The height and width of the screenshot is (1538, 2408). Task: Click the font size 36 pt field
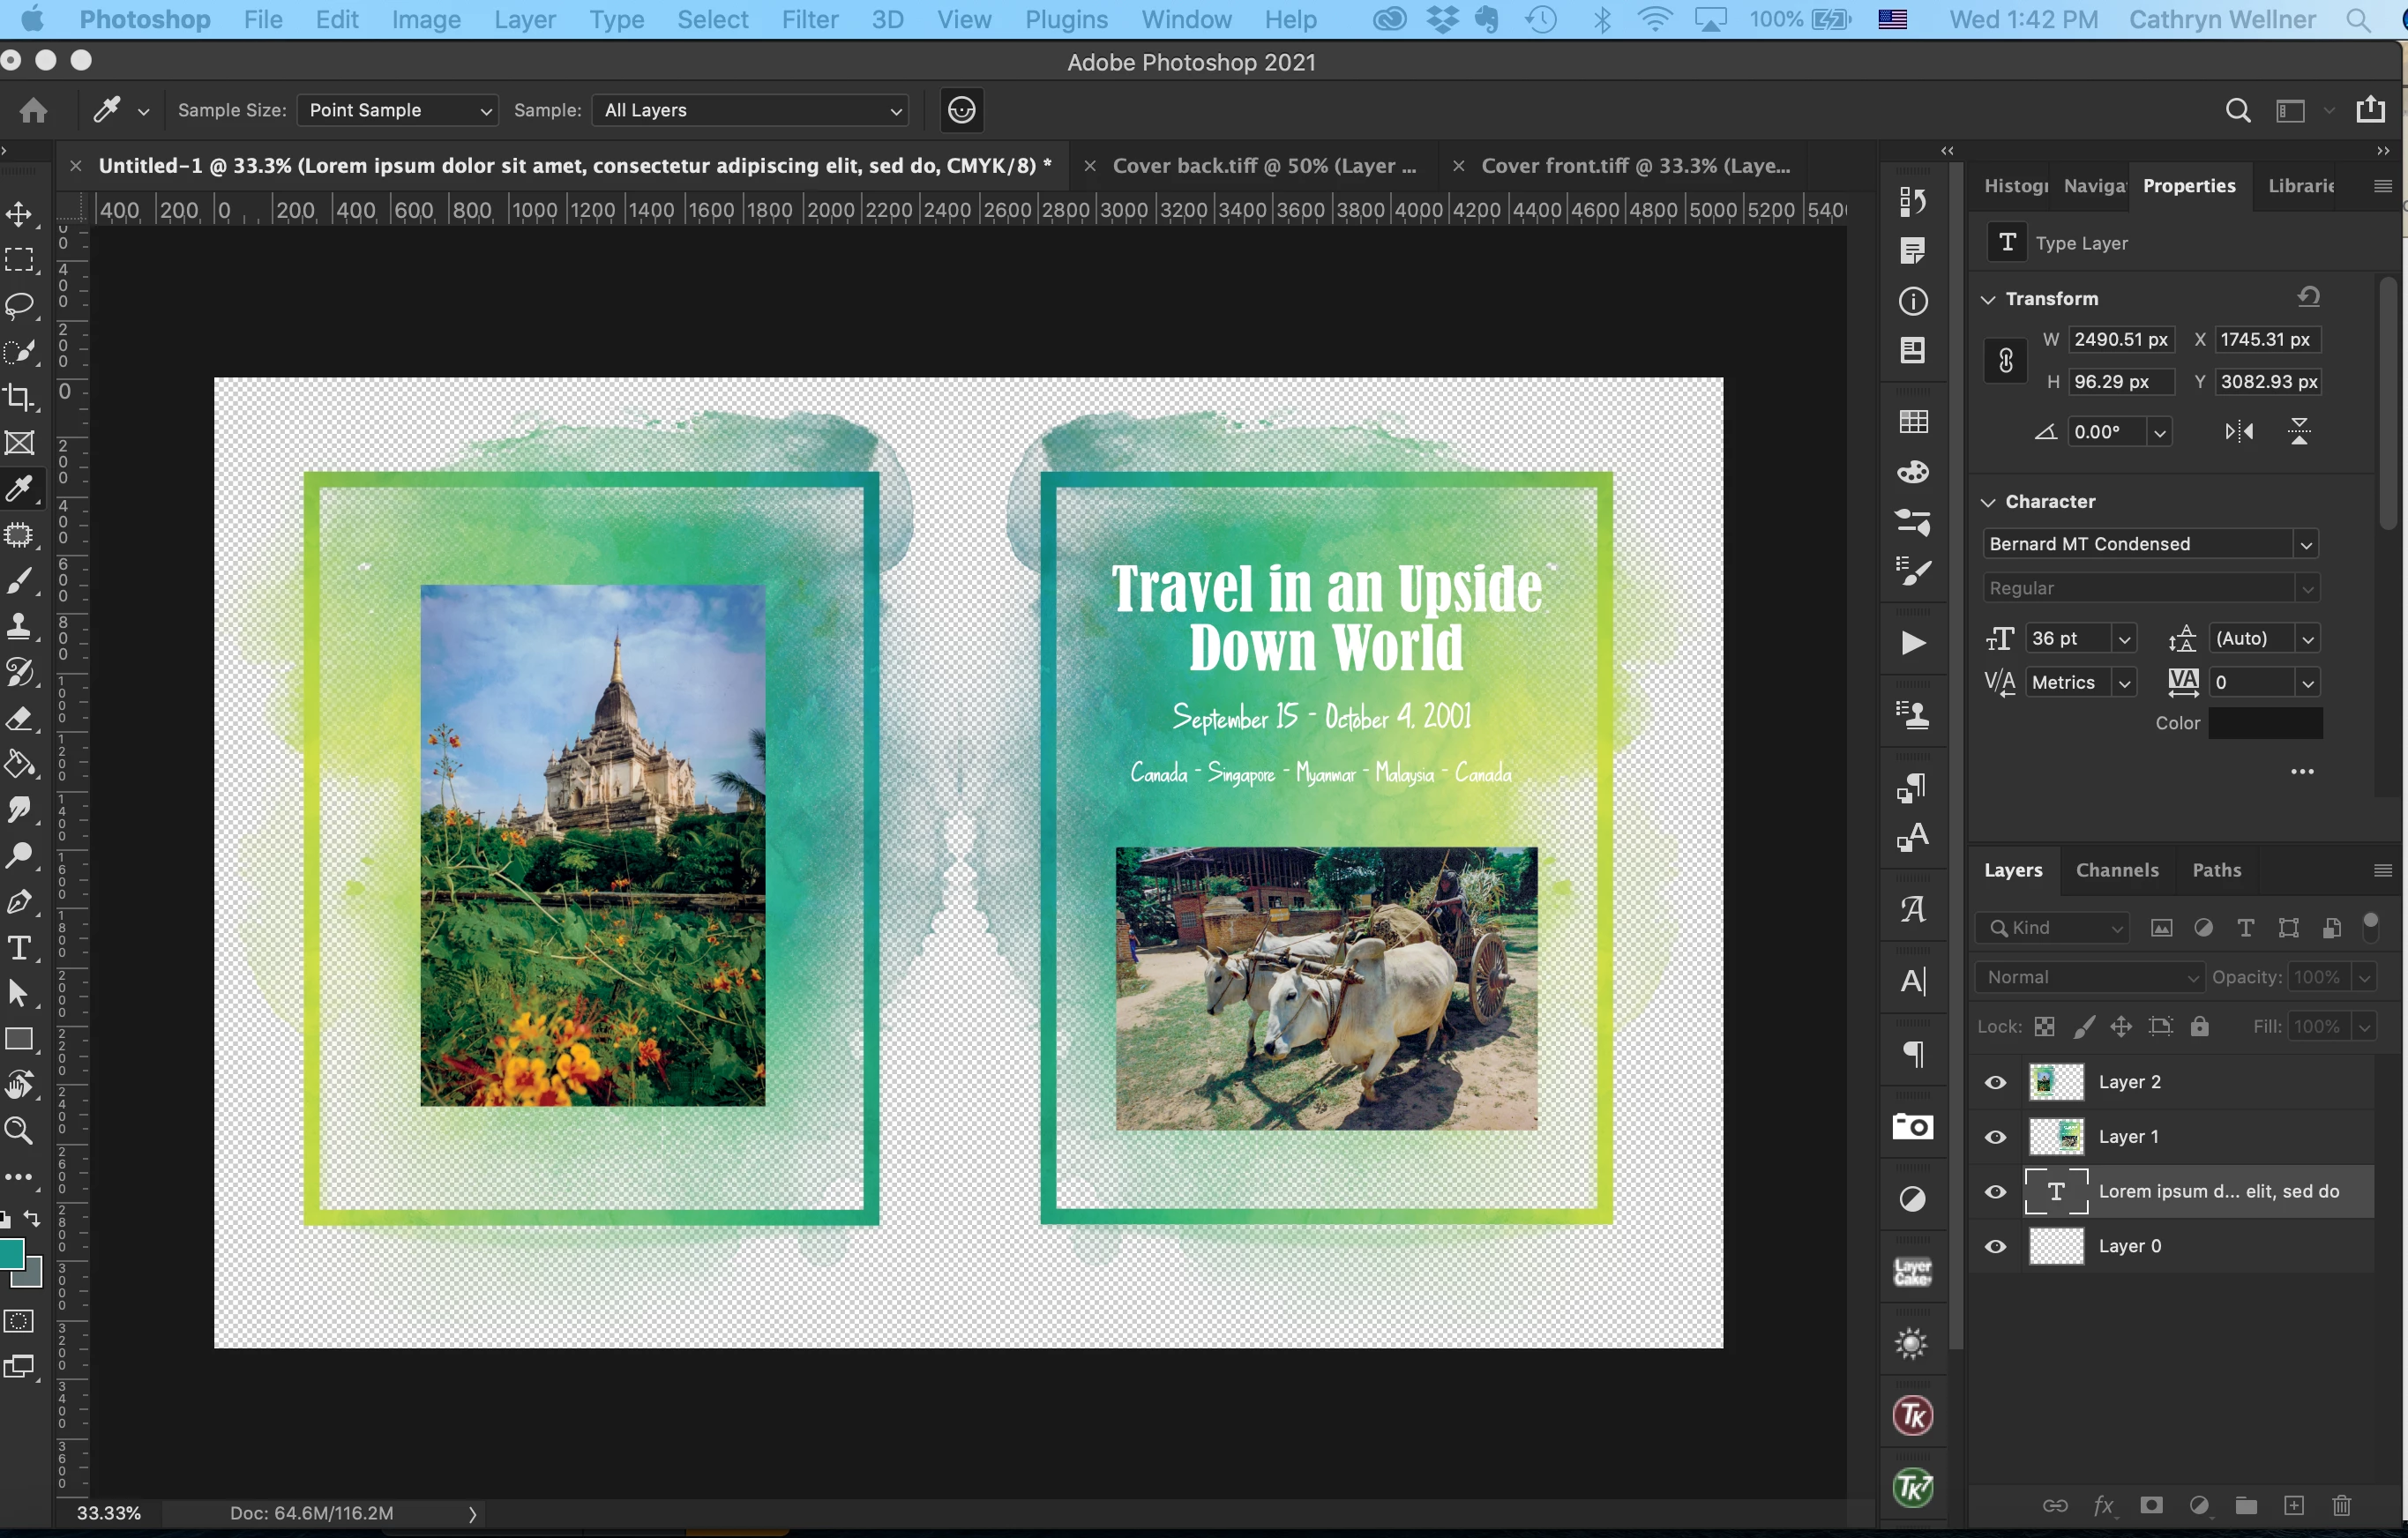pos(2065,638)
